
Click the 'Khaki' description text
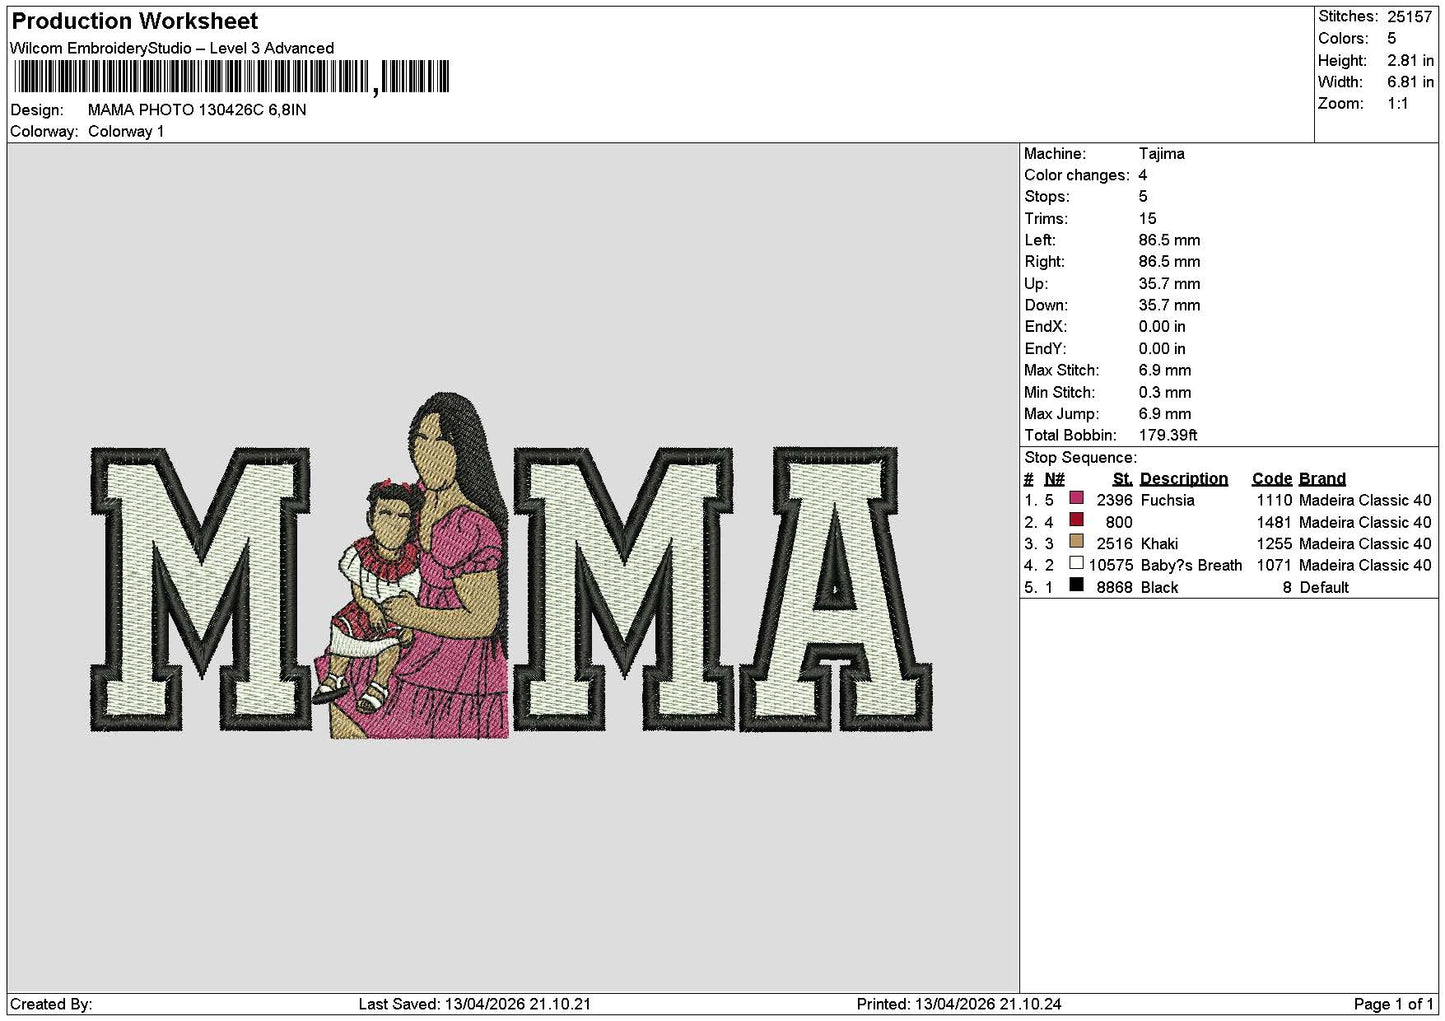coord(1159,544)
